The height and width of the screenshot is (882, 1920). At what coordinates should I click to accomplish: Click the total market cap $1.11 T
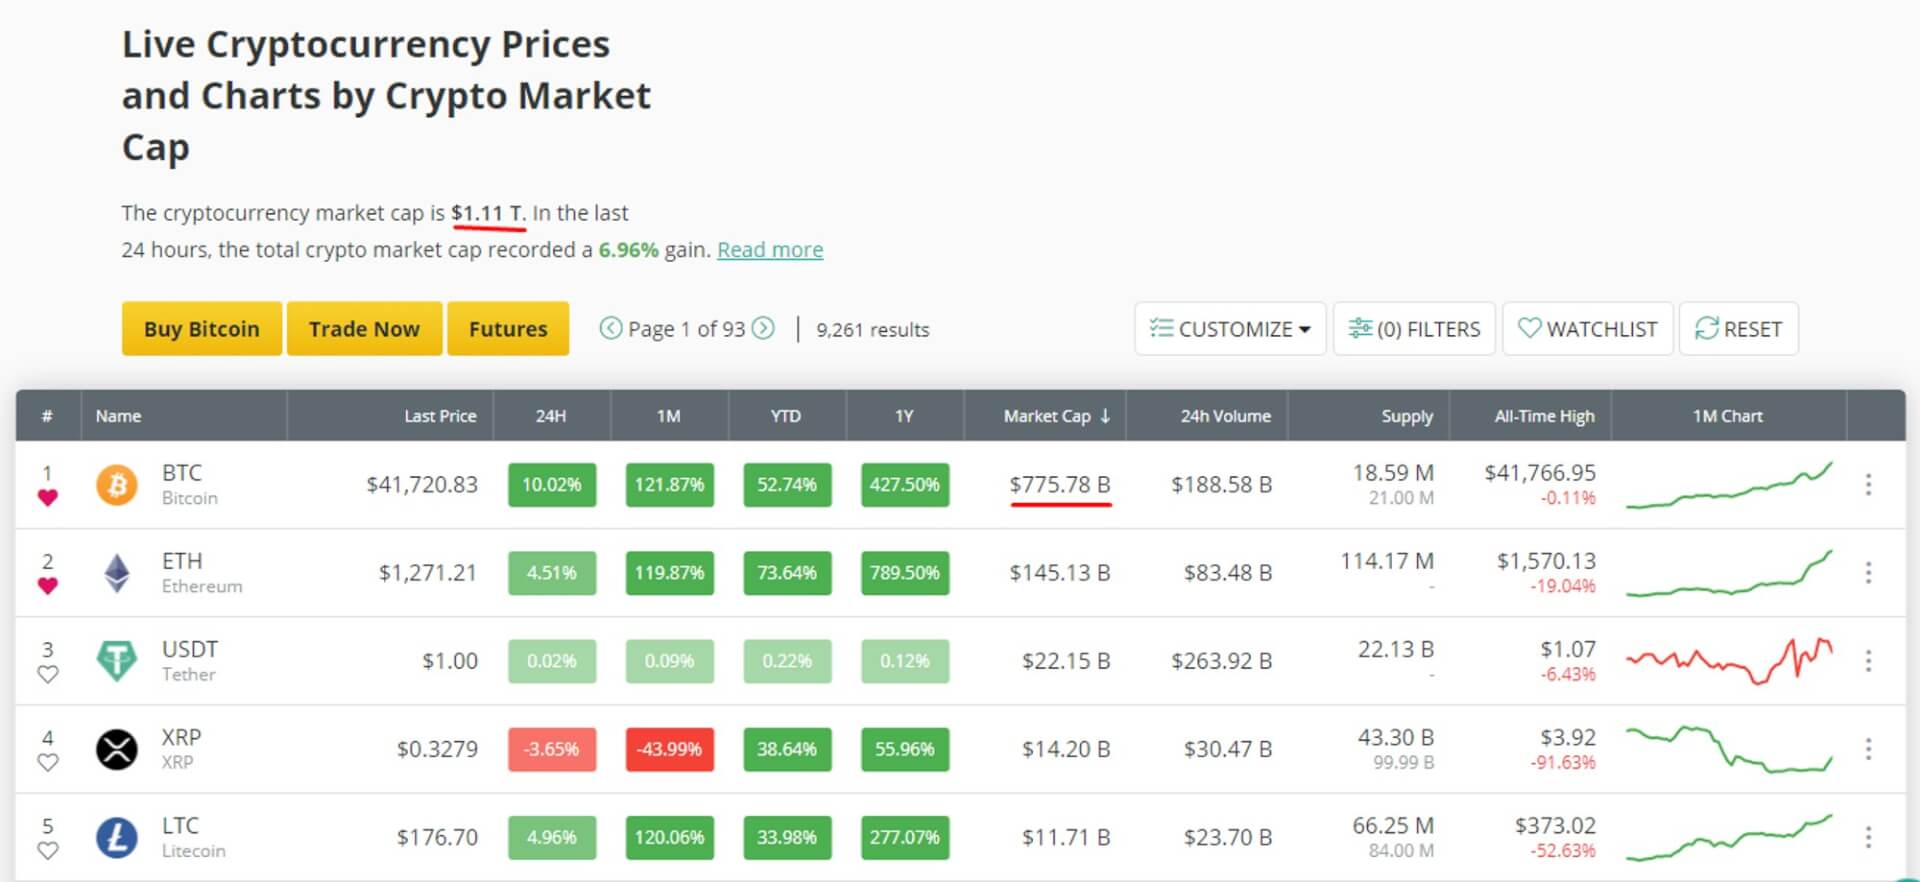(488, 213)
